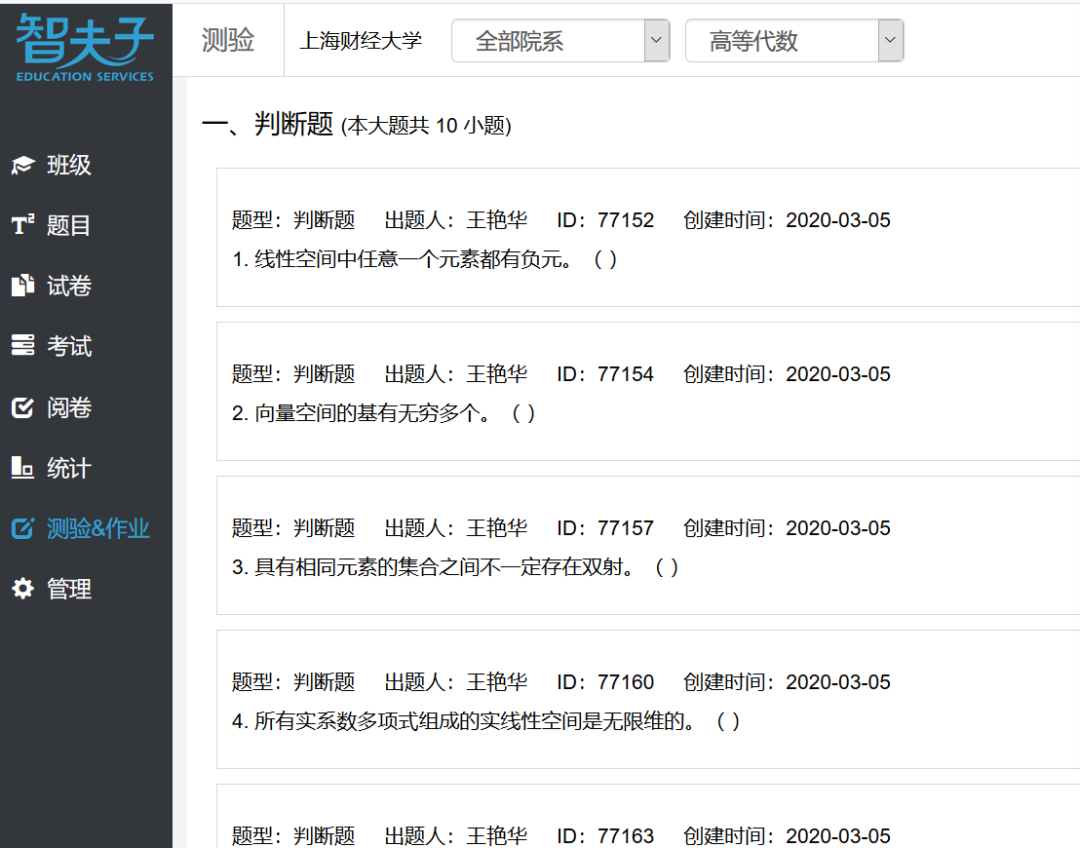Click the answer bracket ( ) of question 2

tap(523, 413)
